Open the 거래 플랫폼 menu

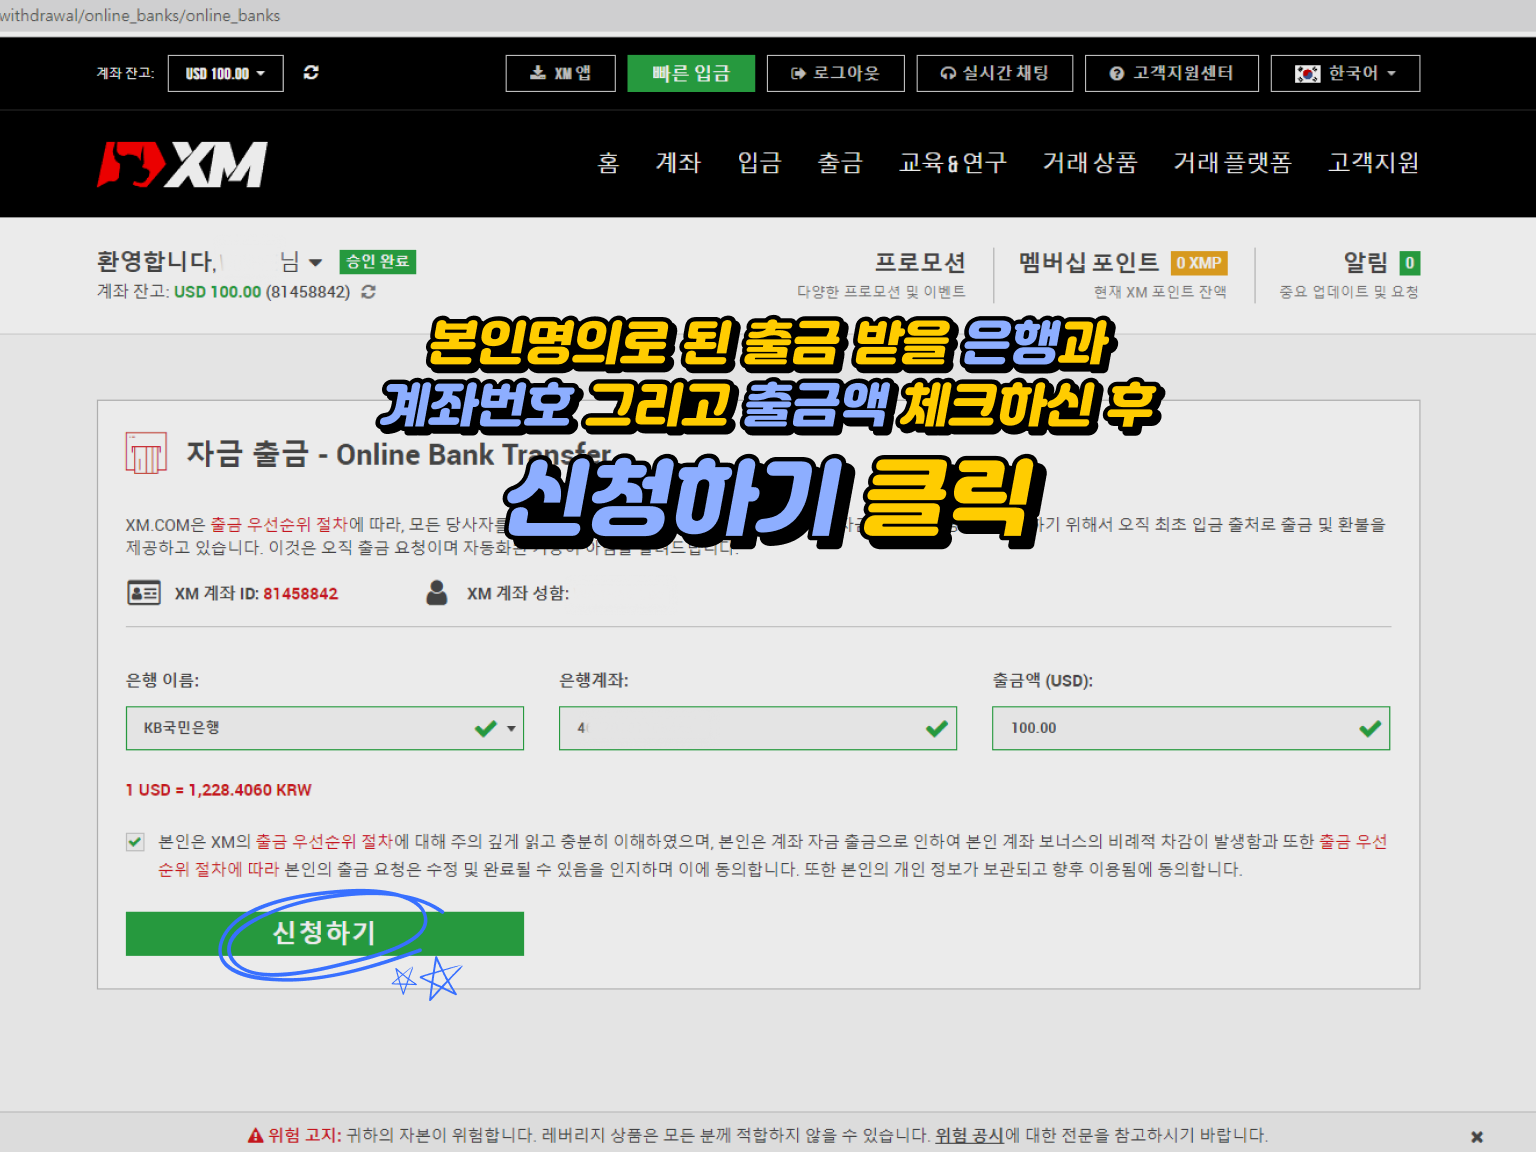point(1232,163)
